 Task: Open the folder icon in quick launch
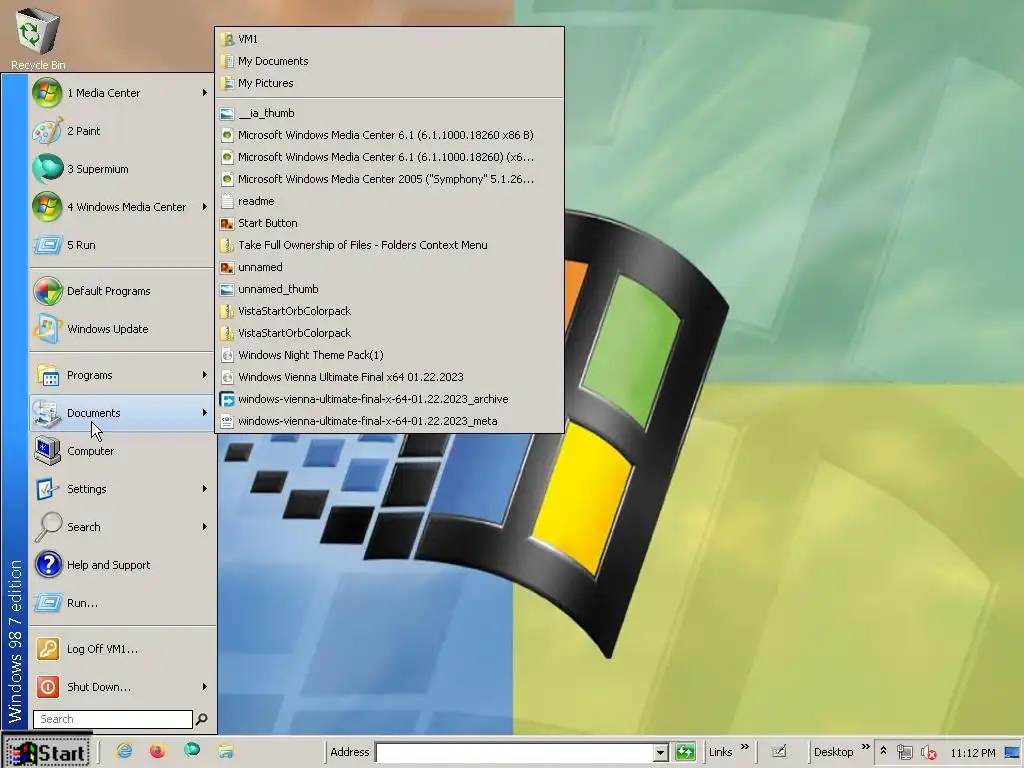tap(226, 752)
